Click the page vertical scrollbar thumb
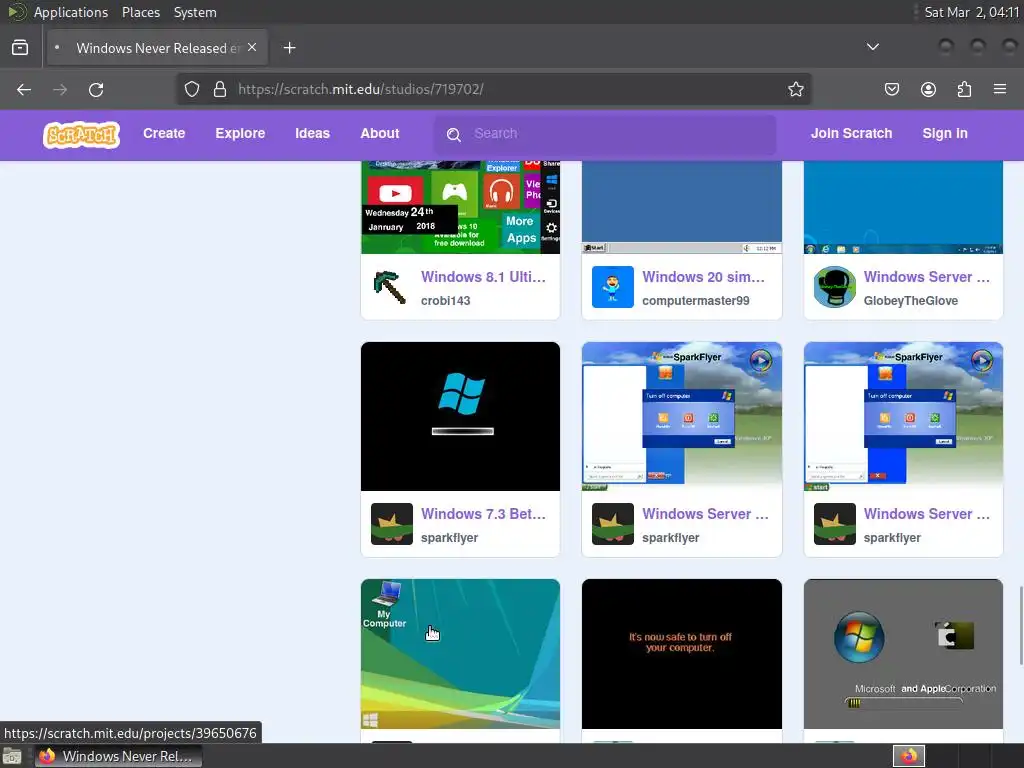1024x768 pixels. pyautogui.click(x=1019, y=625)
